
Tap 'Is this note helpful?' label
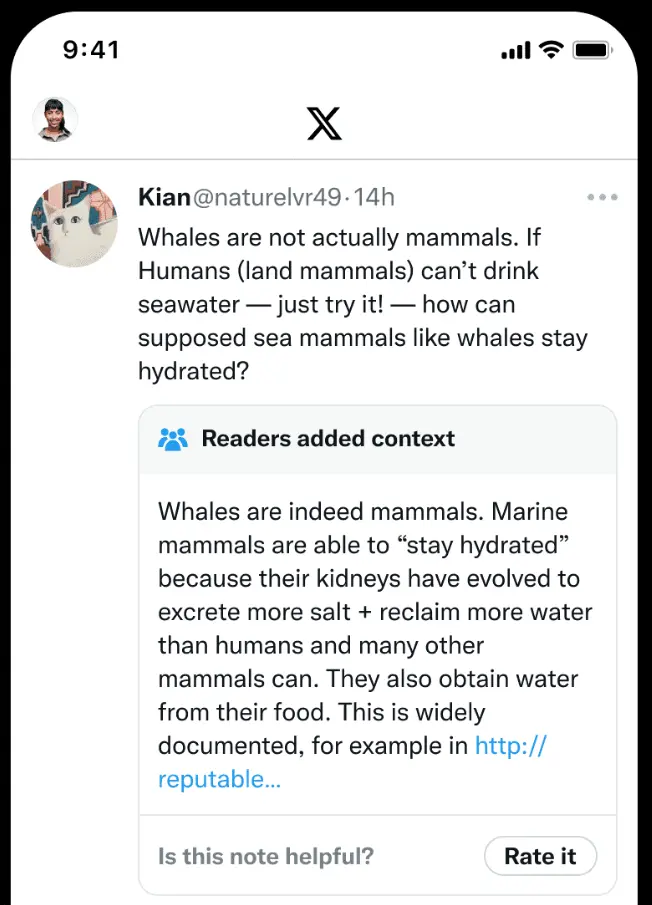pos(266,857)
